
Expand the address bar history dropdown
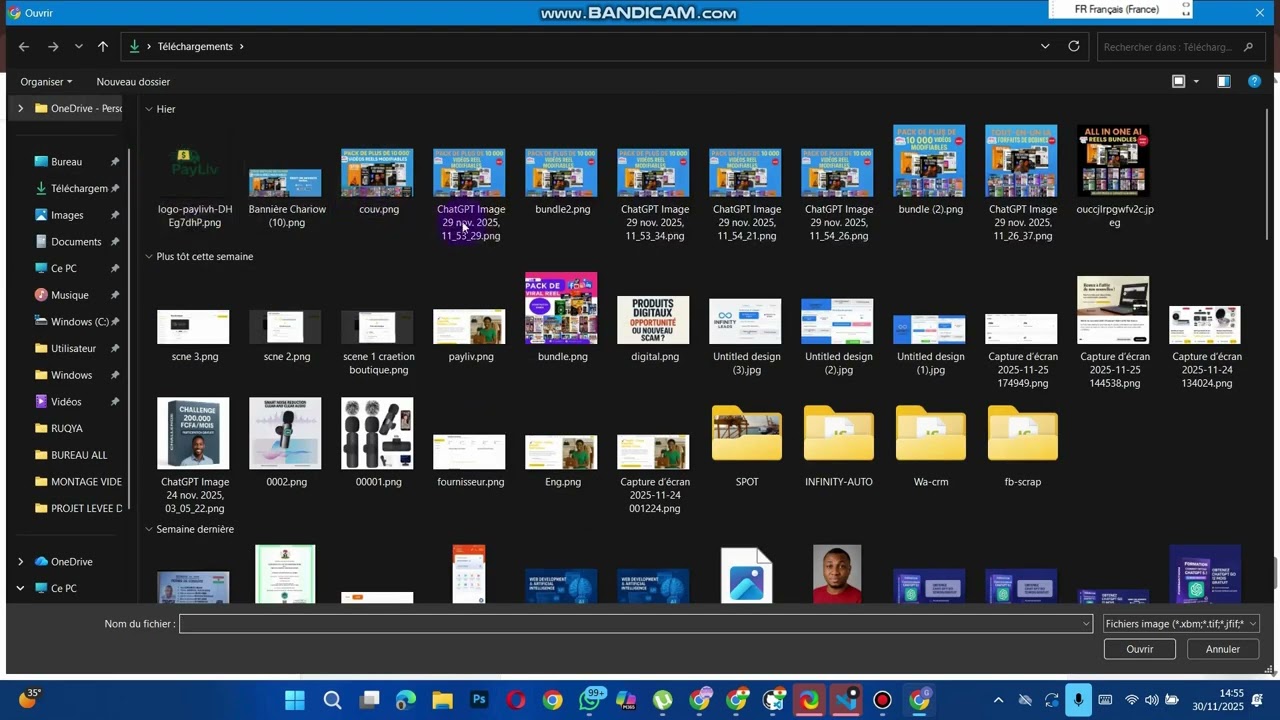[1045, 46]
